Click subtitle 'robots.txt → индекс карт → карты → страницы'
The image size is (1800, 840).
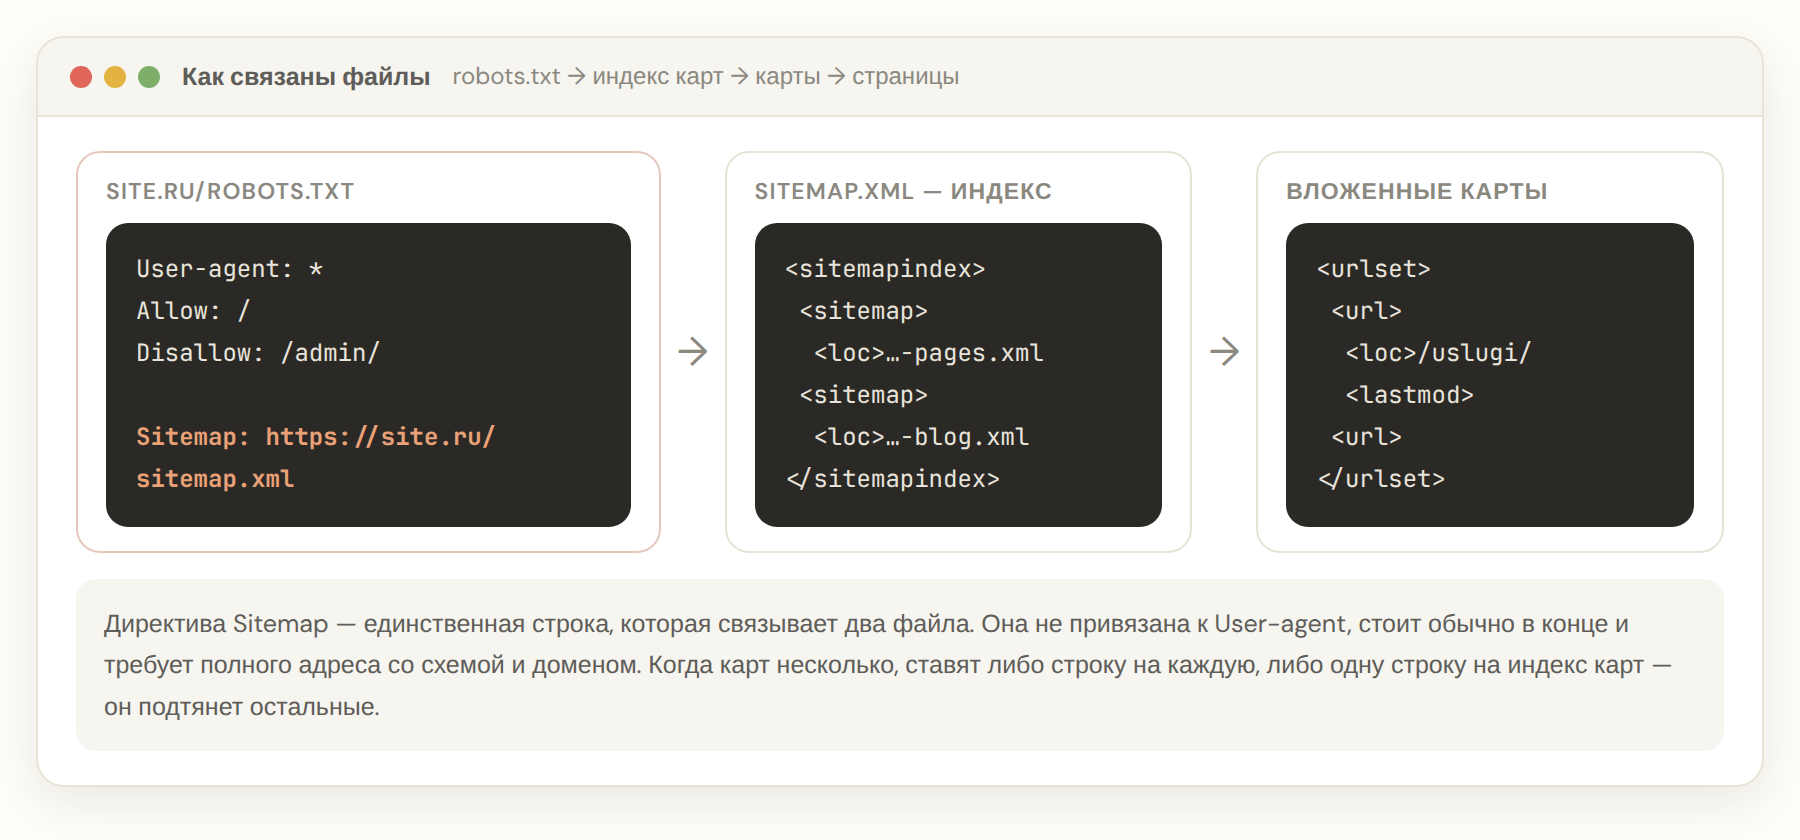(x=706, y=77)
